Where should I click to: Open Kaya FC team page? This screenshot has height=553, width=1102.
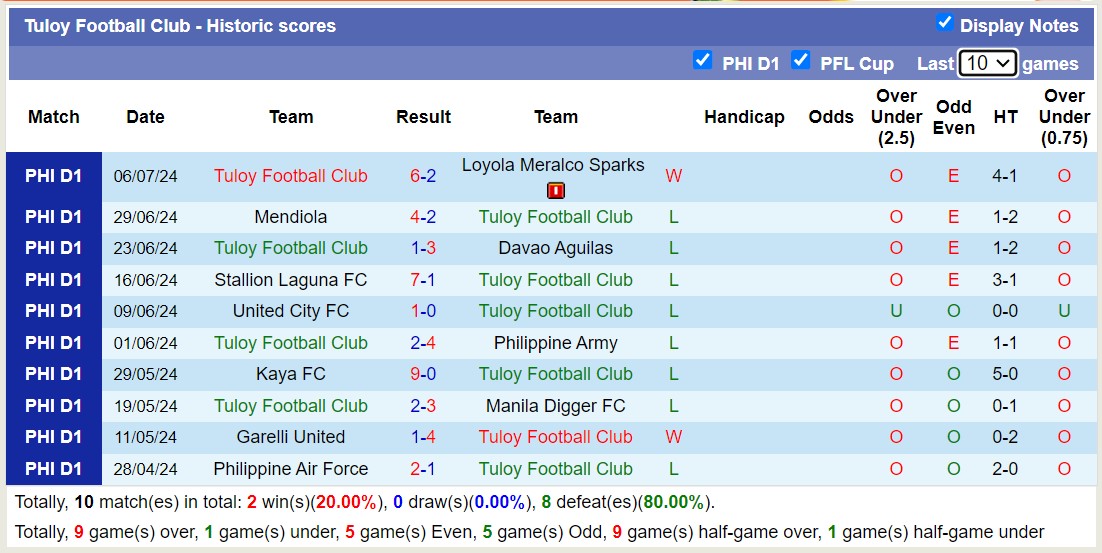click(291, 374)
